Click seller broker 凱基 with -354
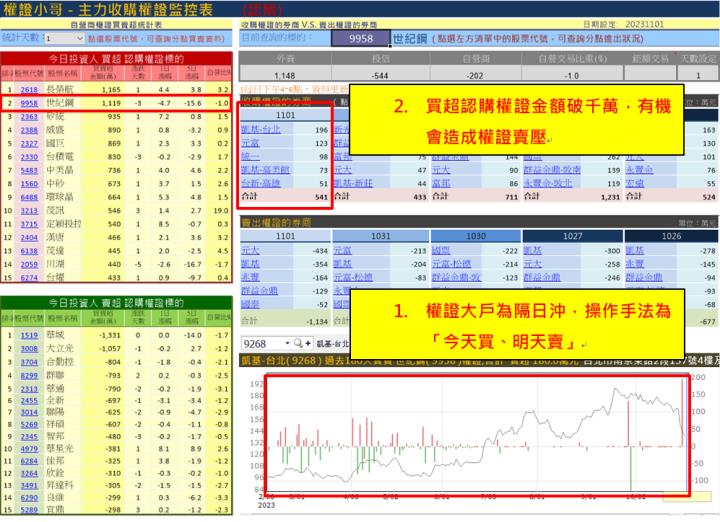720x522 pixels. pyautogui.click(x=250, y=264)
